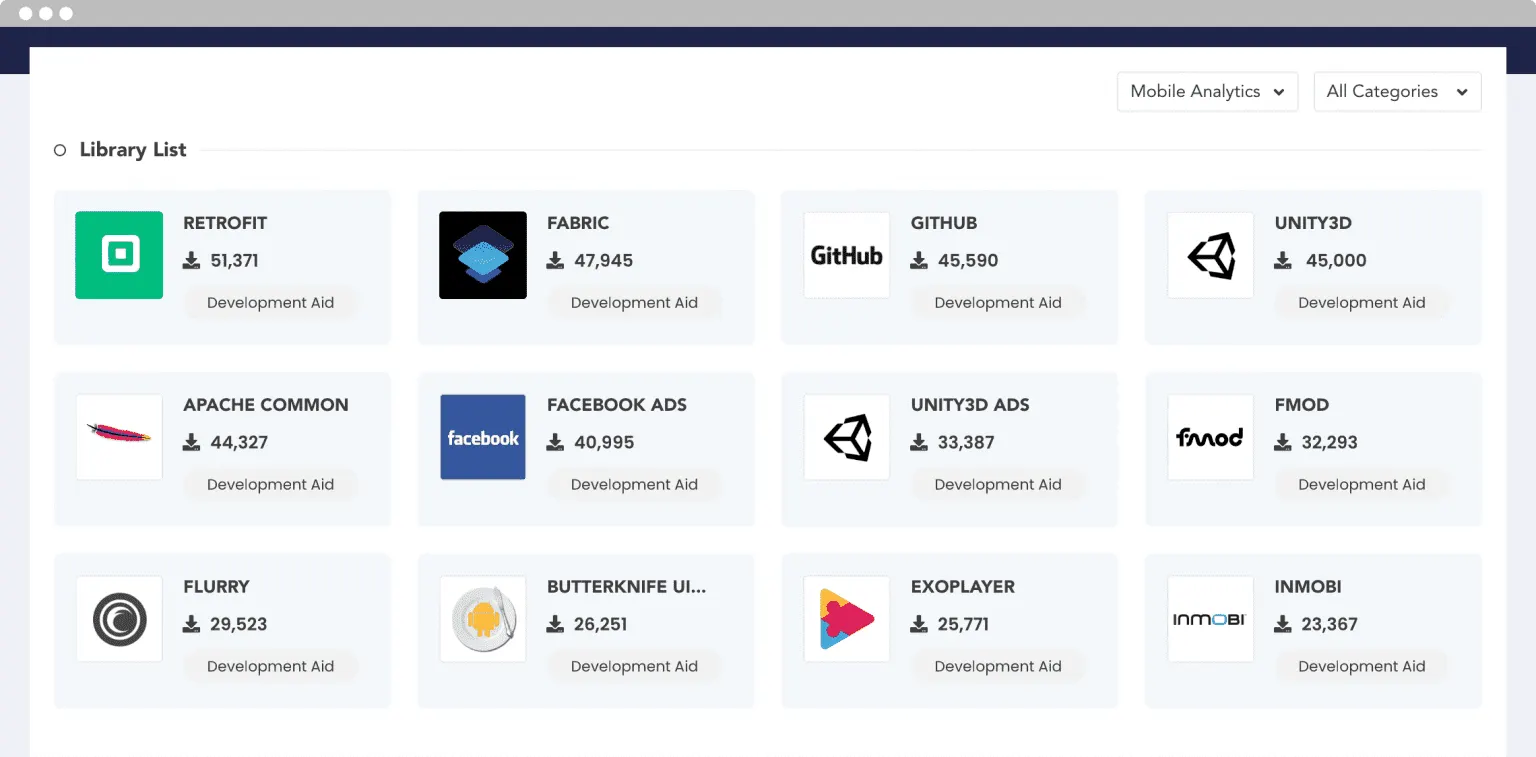Select the INMOBI title text

click(x=1308, y=587)
